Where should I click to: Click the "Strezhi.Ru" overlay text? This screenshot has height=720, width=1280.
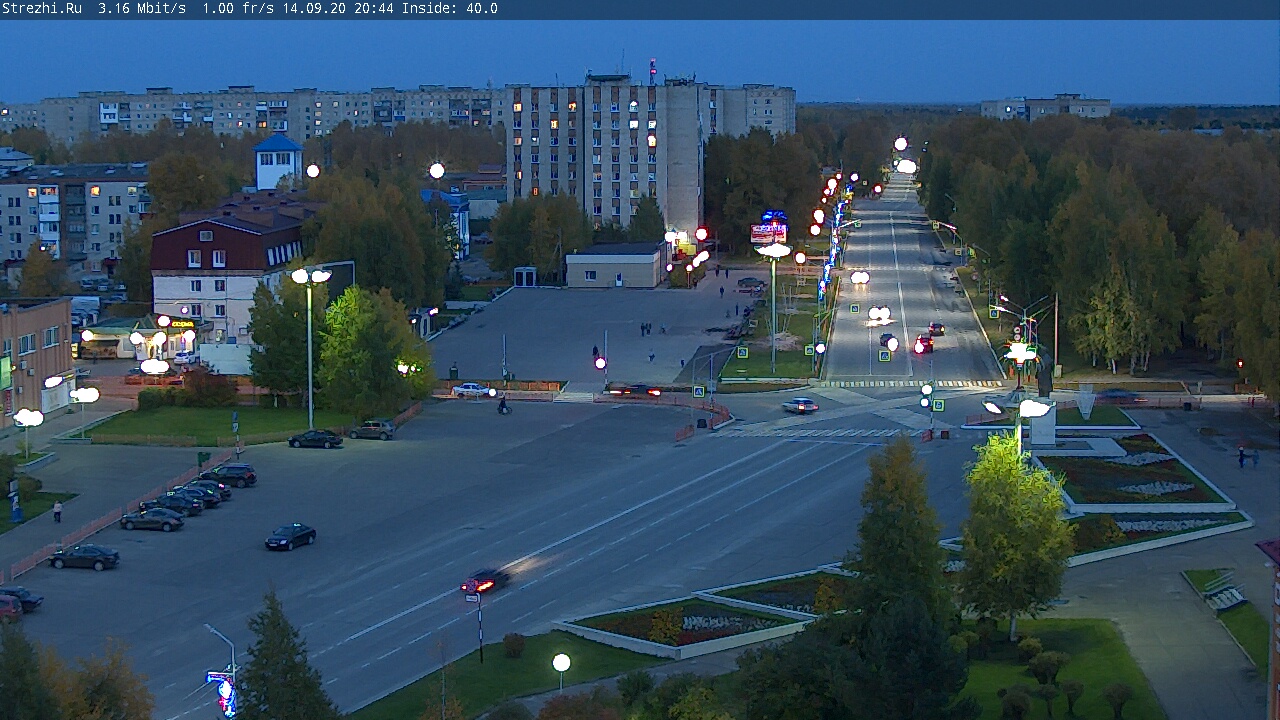coord(42,9)
